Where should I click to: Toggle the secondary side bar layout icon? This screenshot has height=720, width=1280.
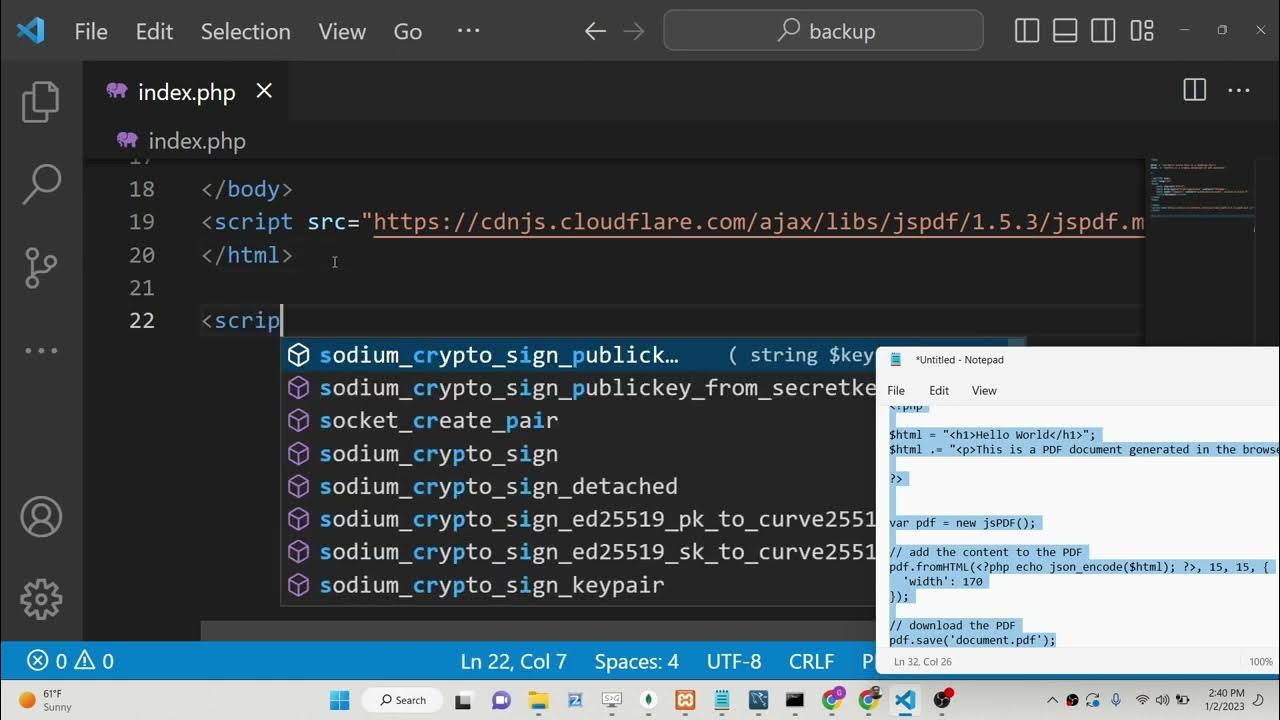1103,31
